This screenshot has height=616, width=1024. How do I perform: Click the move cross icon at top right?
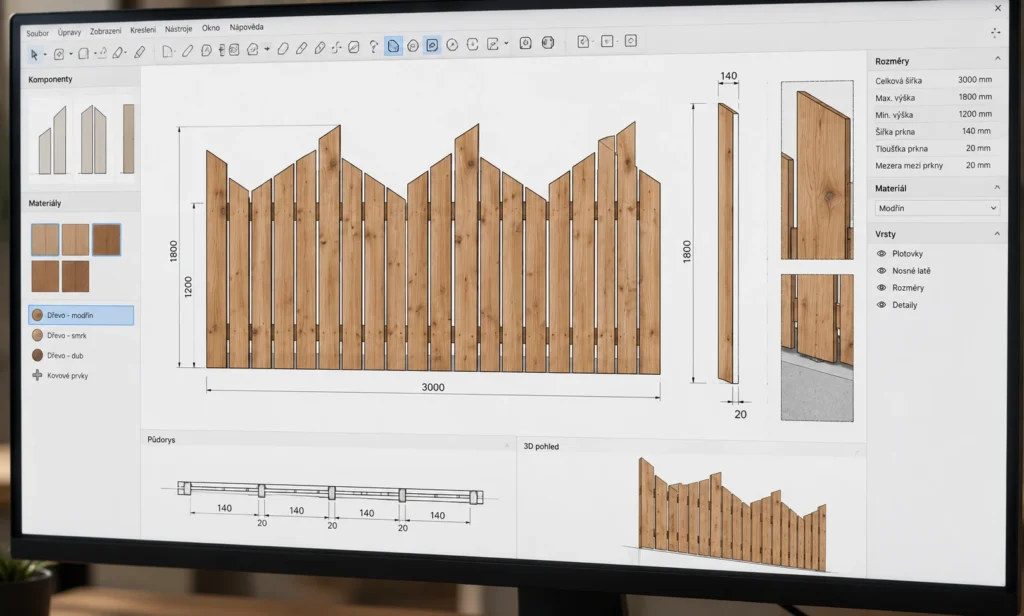tap(995, 32)
